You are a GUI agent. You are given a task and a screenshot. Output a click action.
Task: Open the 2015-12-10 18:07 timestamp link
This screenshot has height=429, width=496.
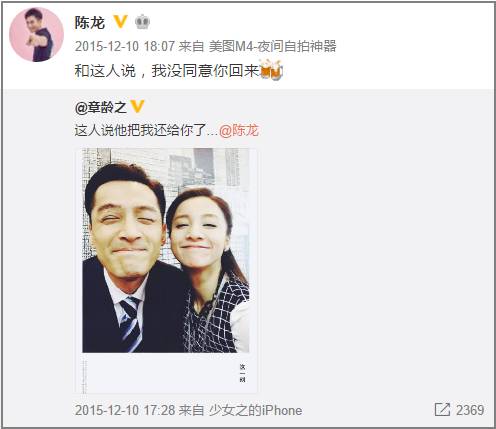coord(125,46)
